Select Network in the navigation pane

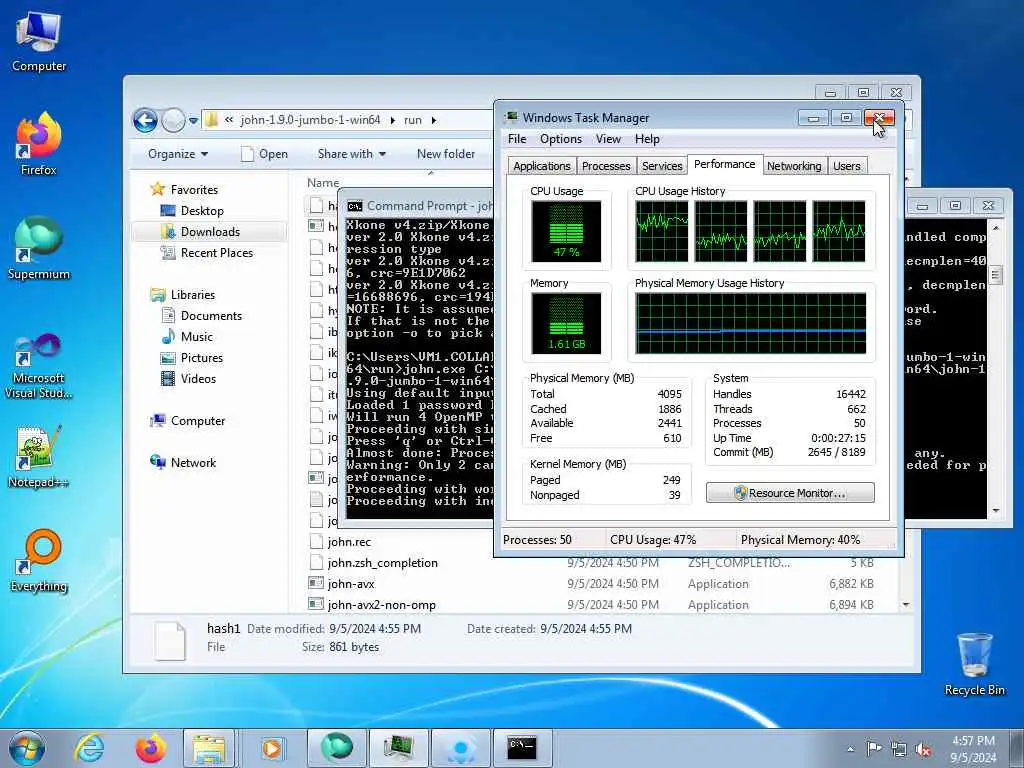(193, 462)
